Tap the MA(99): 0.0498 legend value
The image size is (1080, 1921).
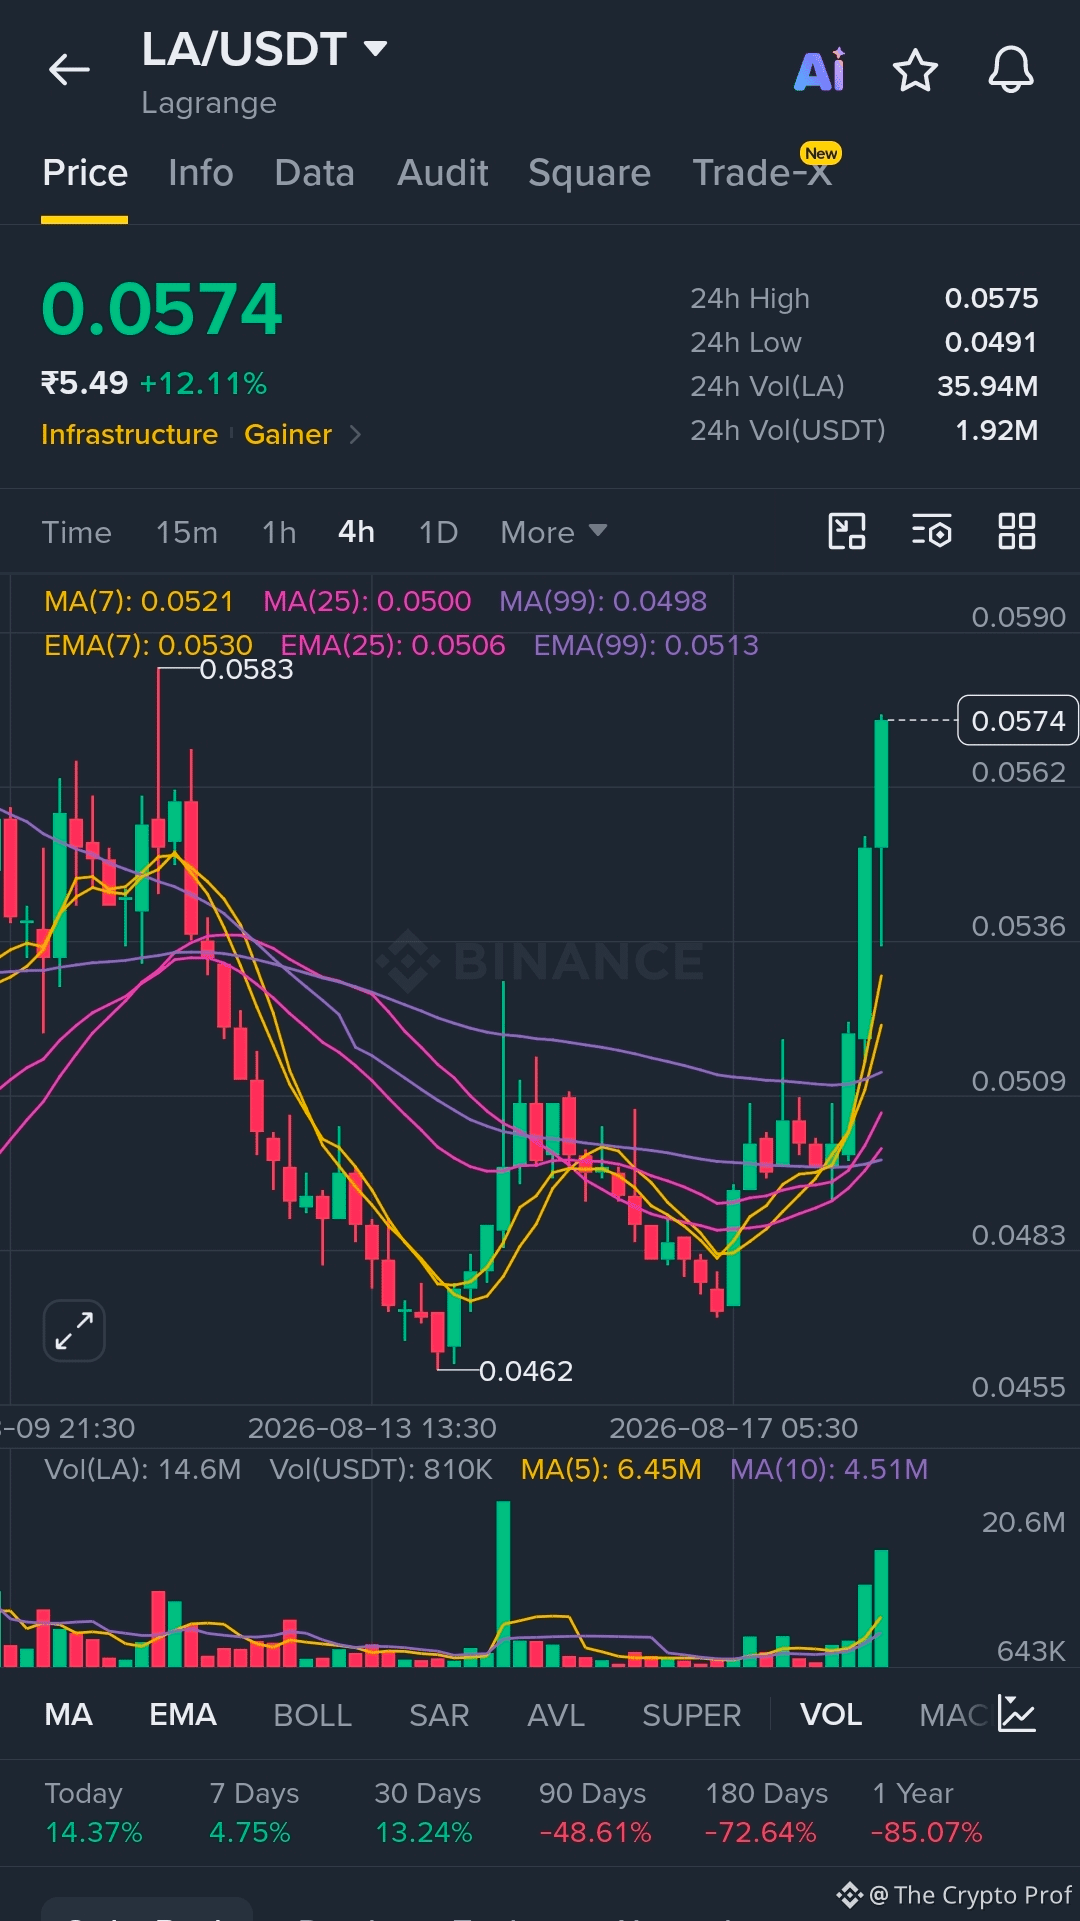603,601
